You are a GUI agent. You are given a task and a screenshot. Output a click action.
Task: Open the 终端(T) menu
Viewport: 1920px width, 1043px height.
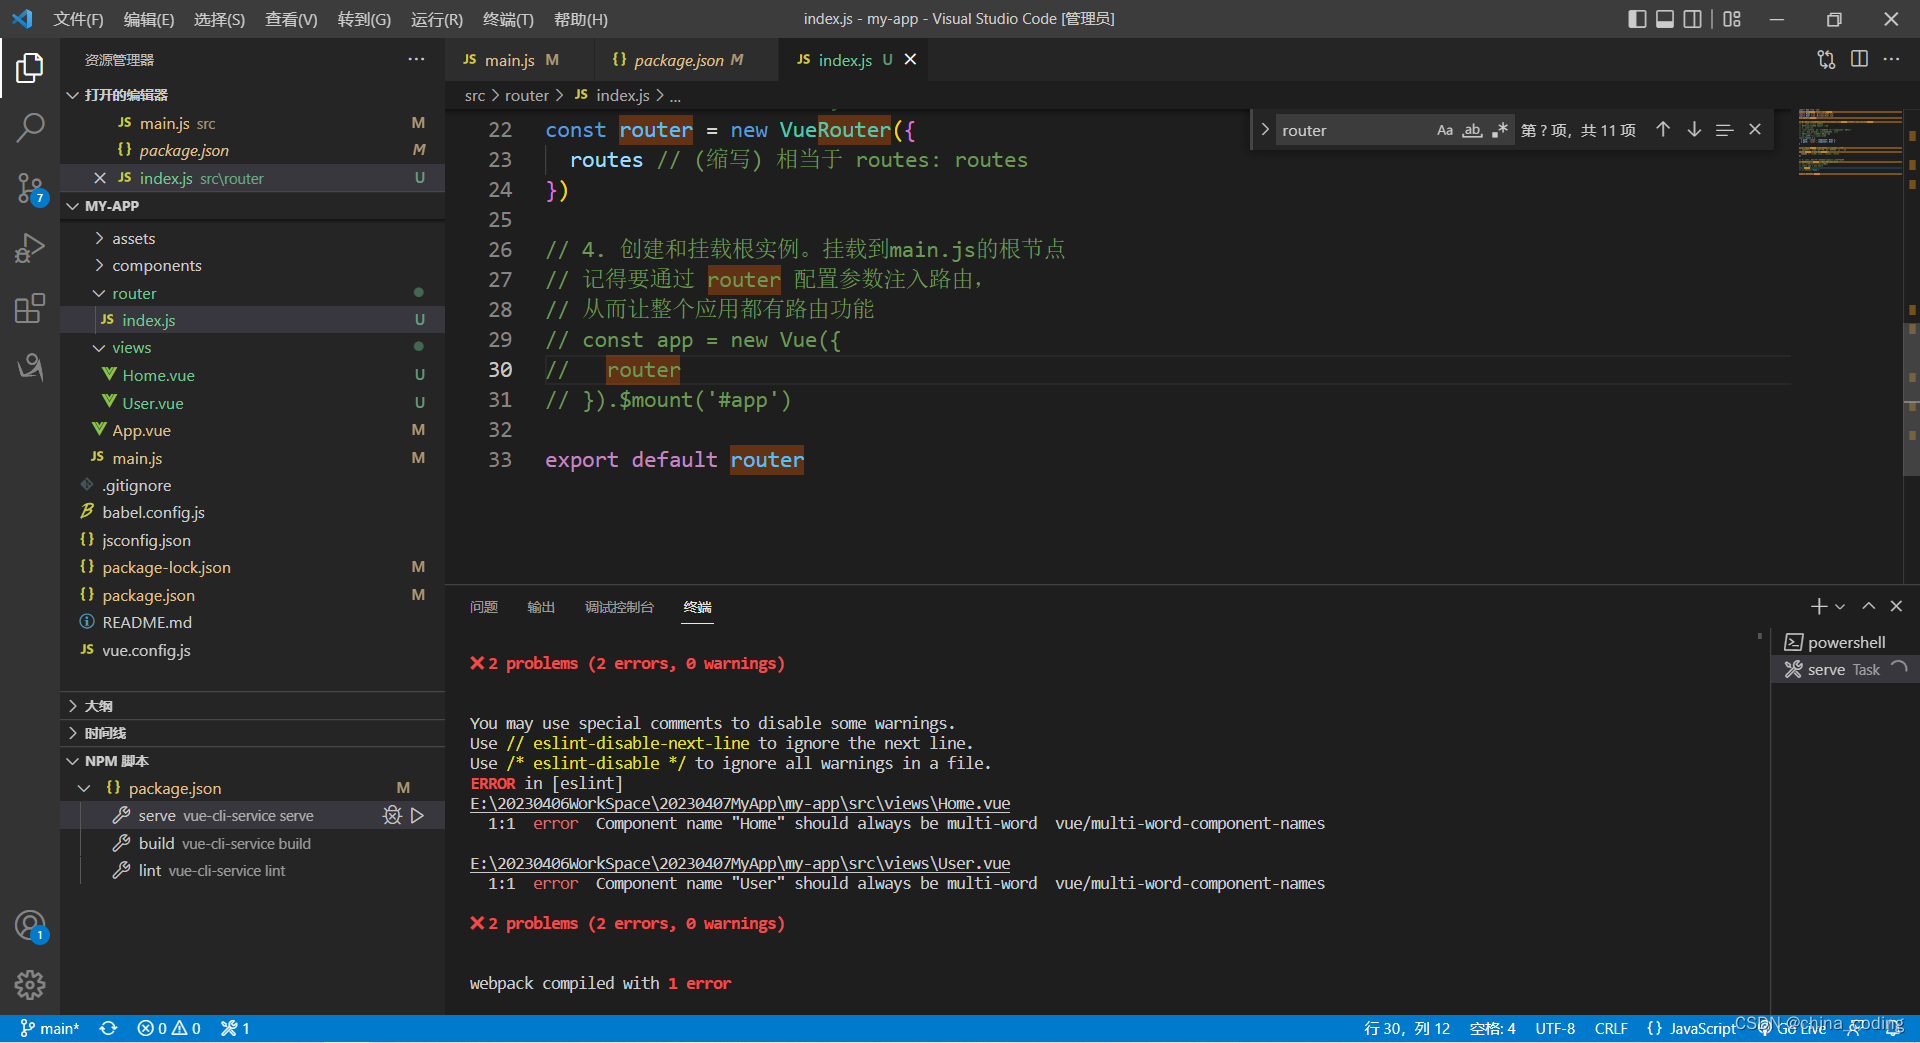pyautogui.click(x=508, y=19)
